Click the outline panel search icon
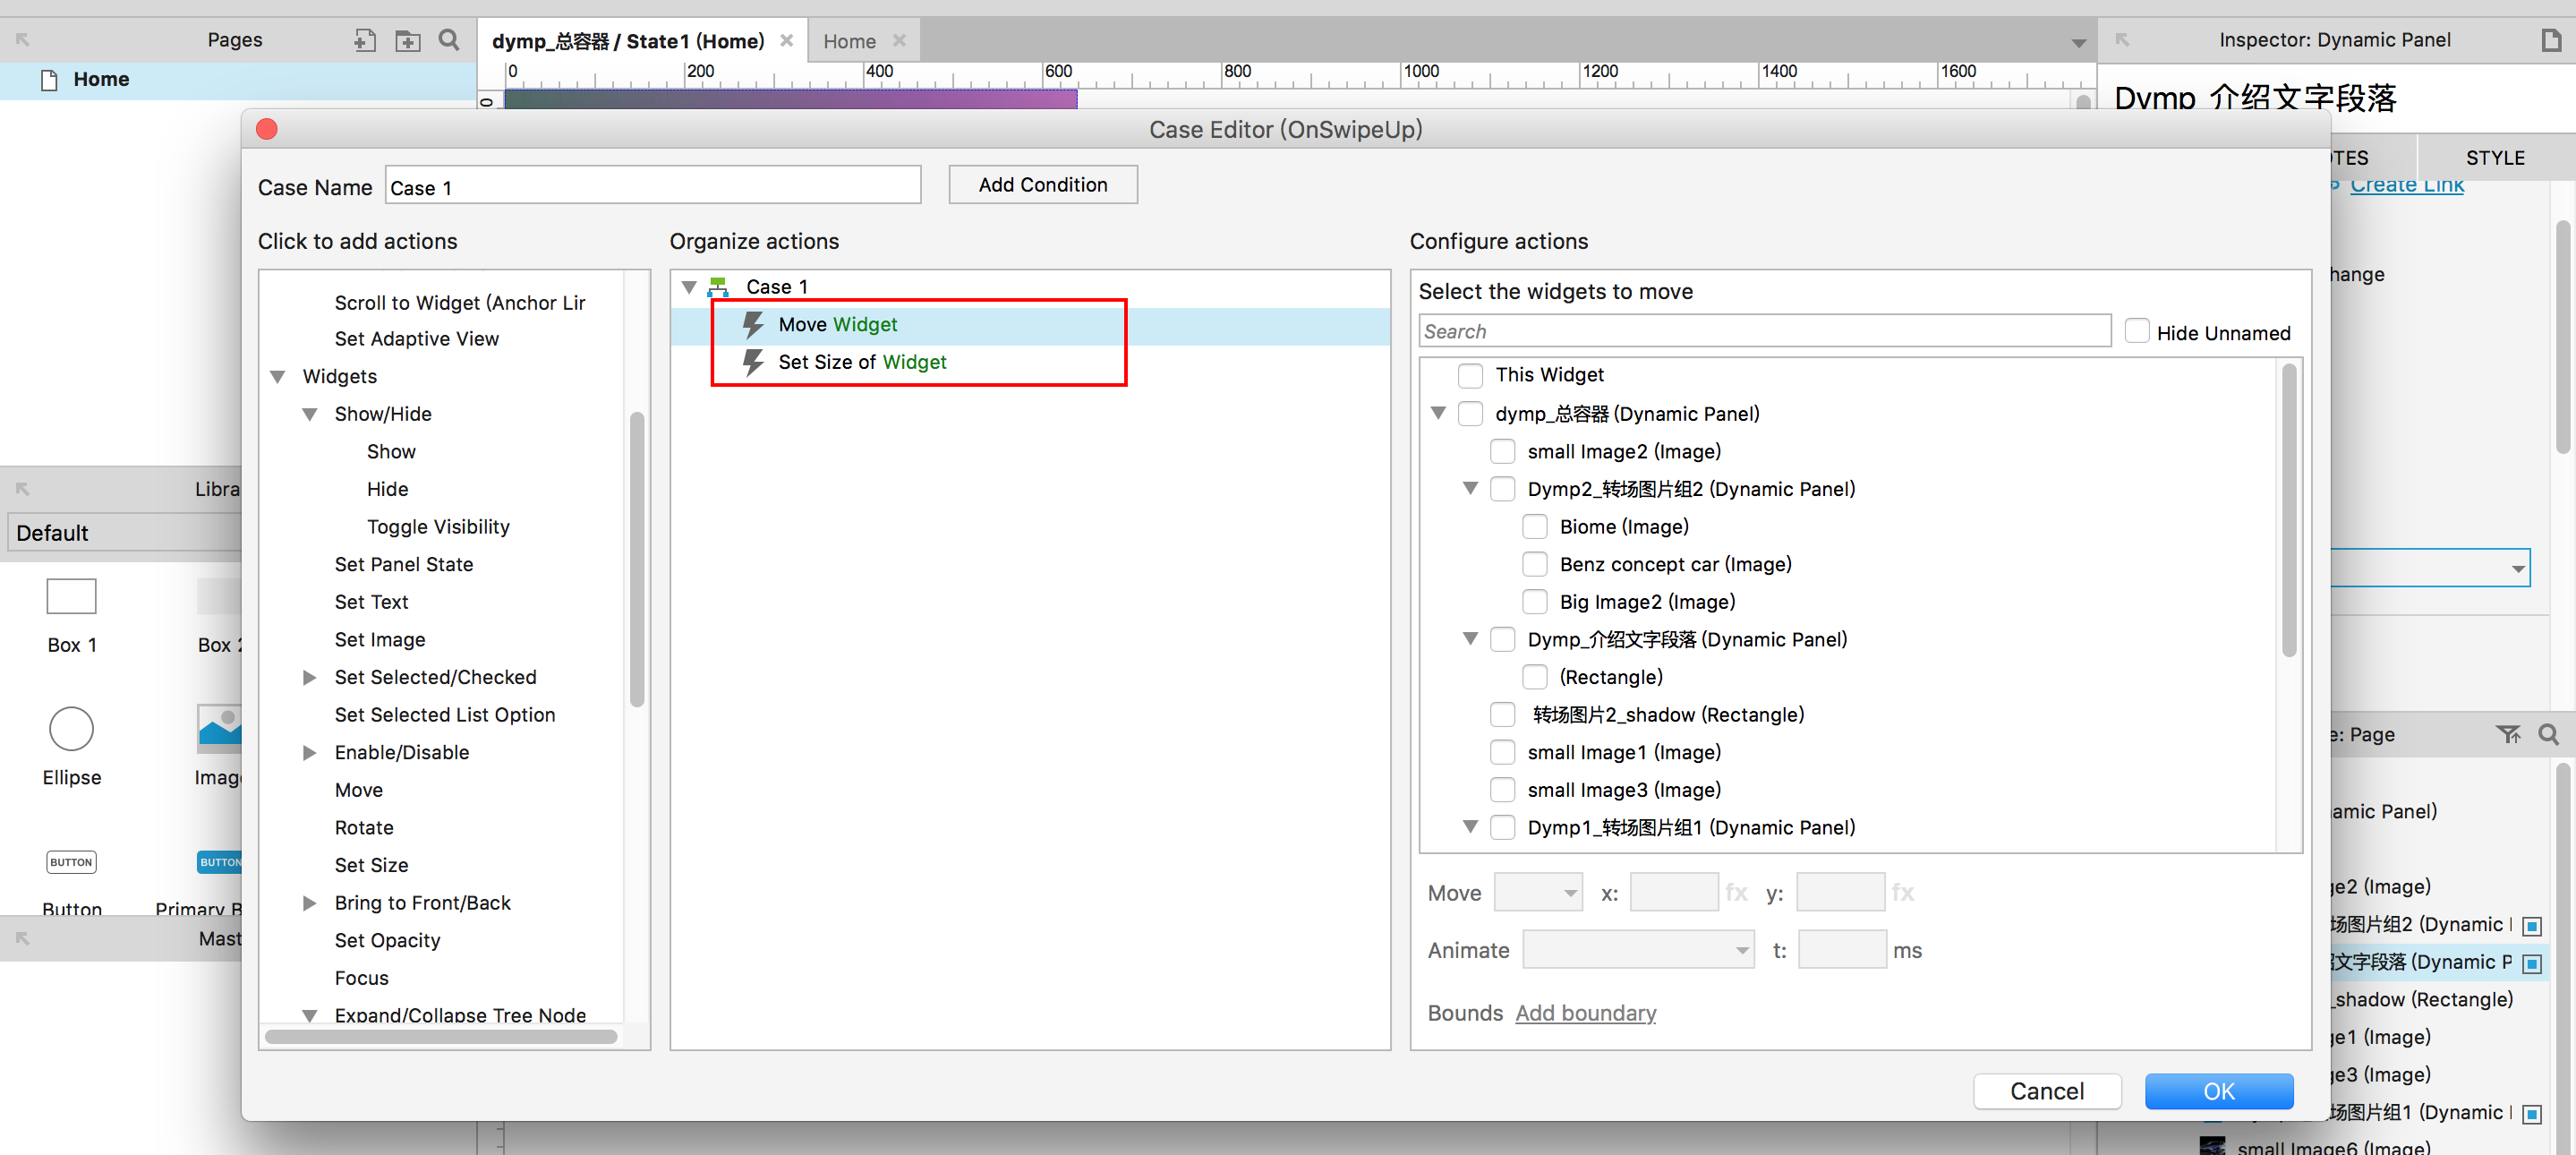Viewport: 2576px width, 1155px height. click(2549, 735)
